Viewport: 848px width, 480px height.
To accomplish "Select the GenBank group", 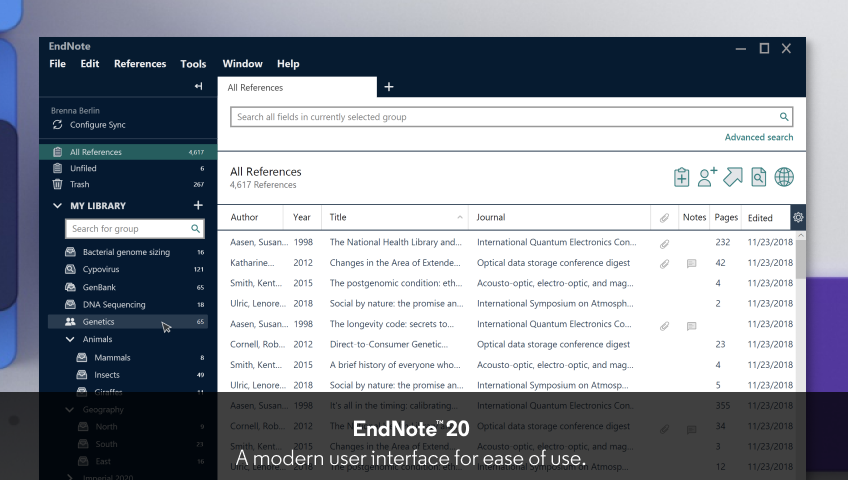I will tap(128, 287).
